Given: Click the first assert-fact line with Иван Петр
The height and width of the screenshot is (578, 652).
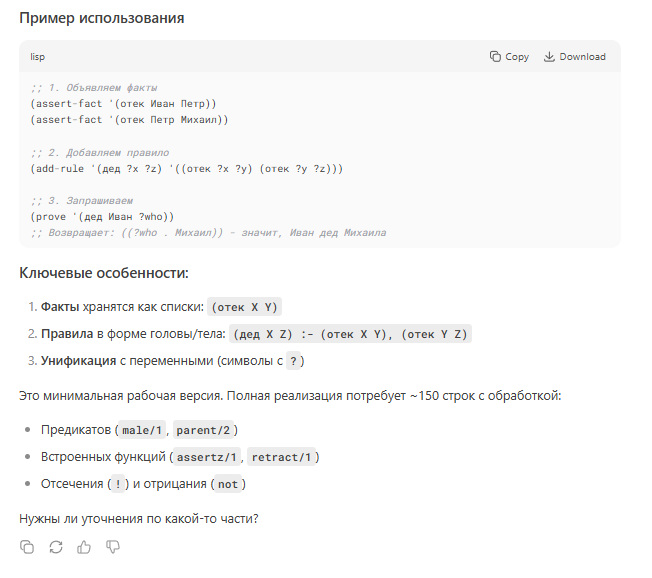Looking at the screenshot, I should [123, 103].
